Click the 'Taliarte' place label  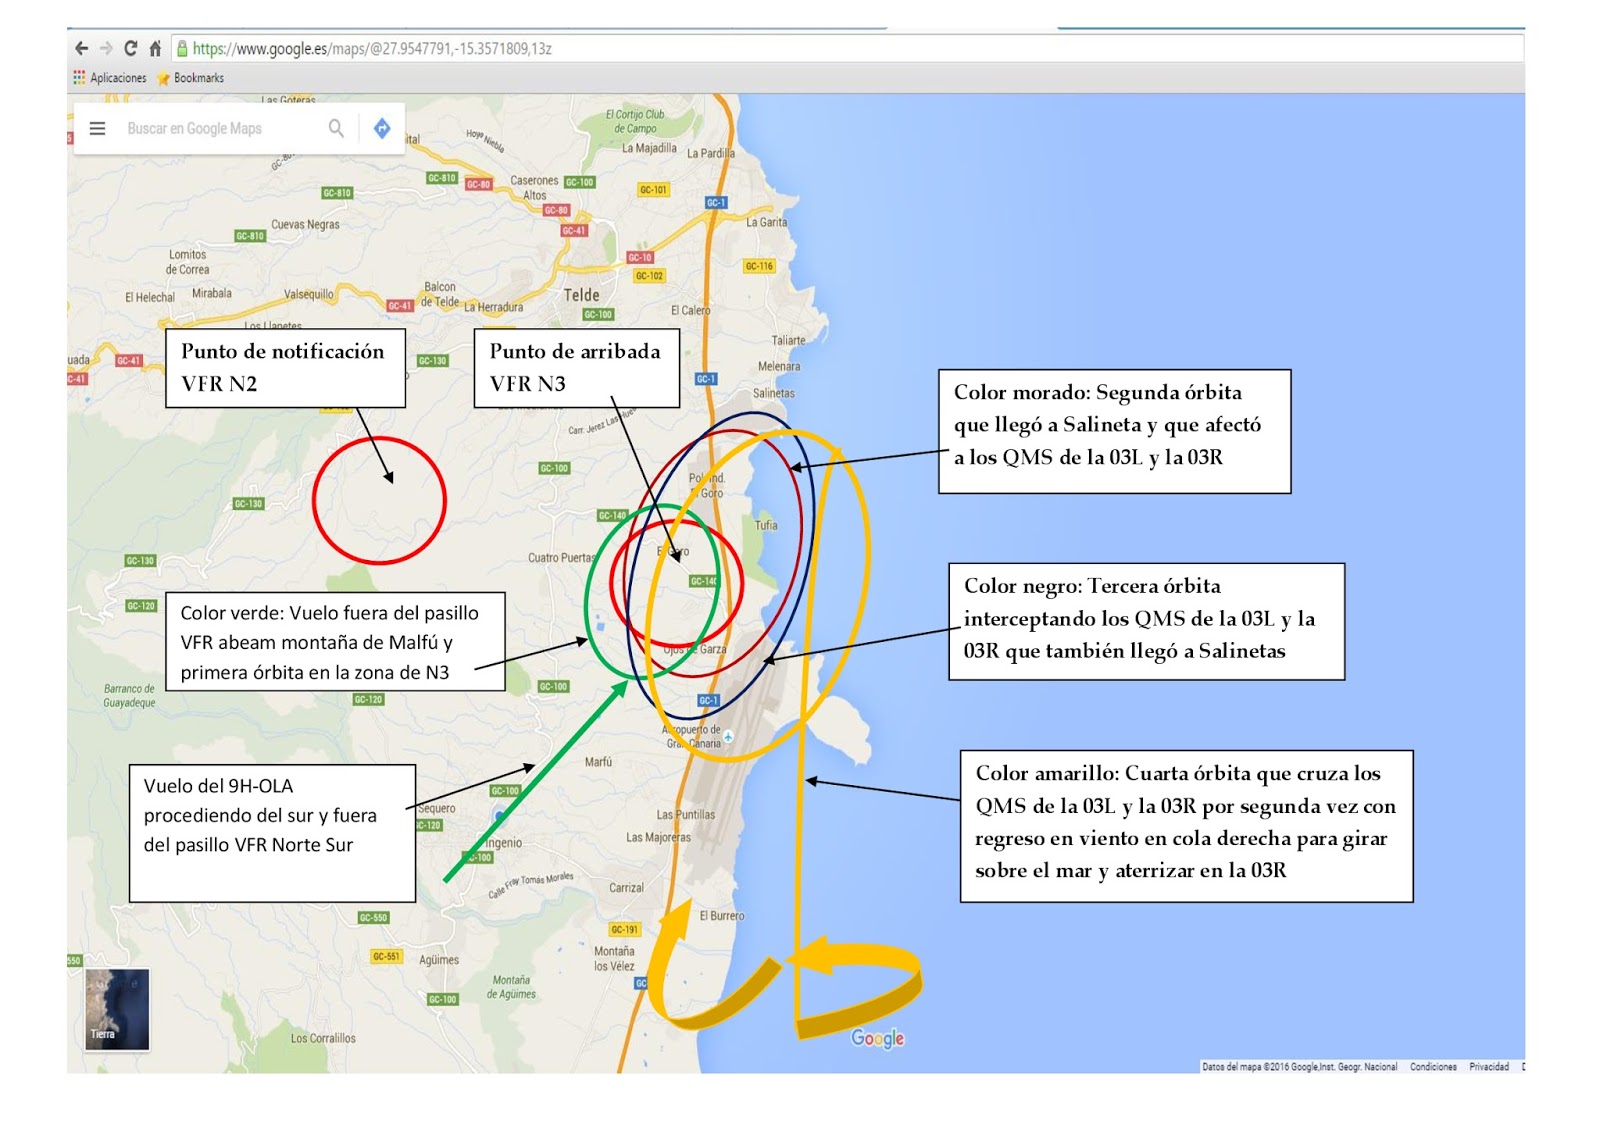point(788,340)
